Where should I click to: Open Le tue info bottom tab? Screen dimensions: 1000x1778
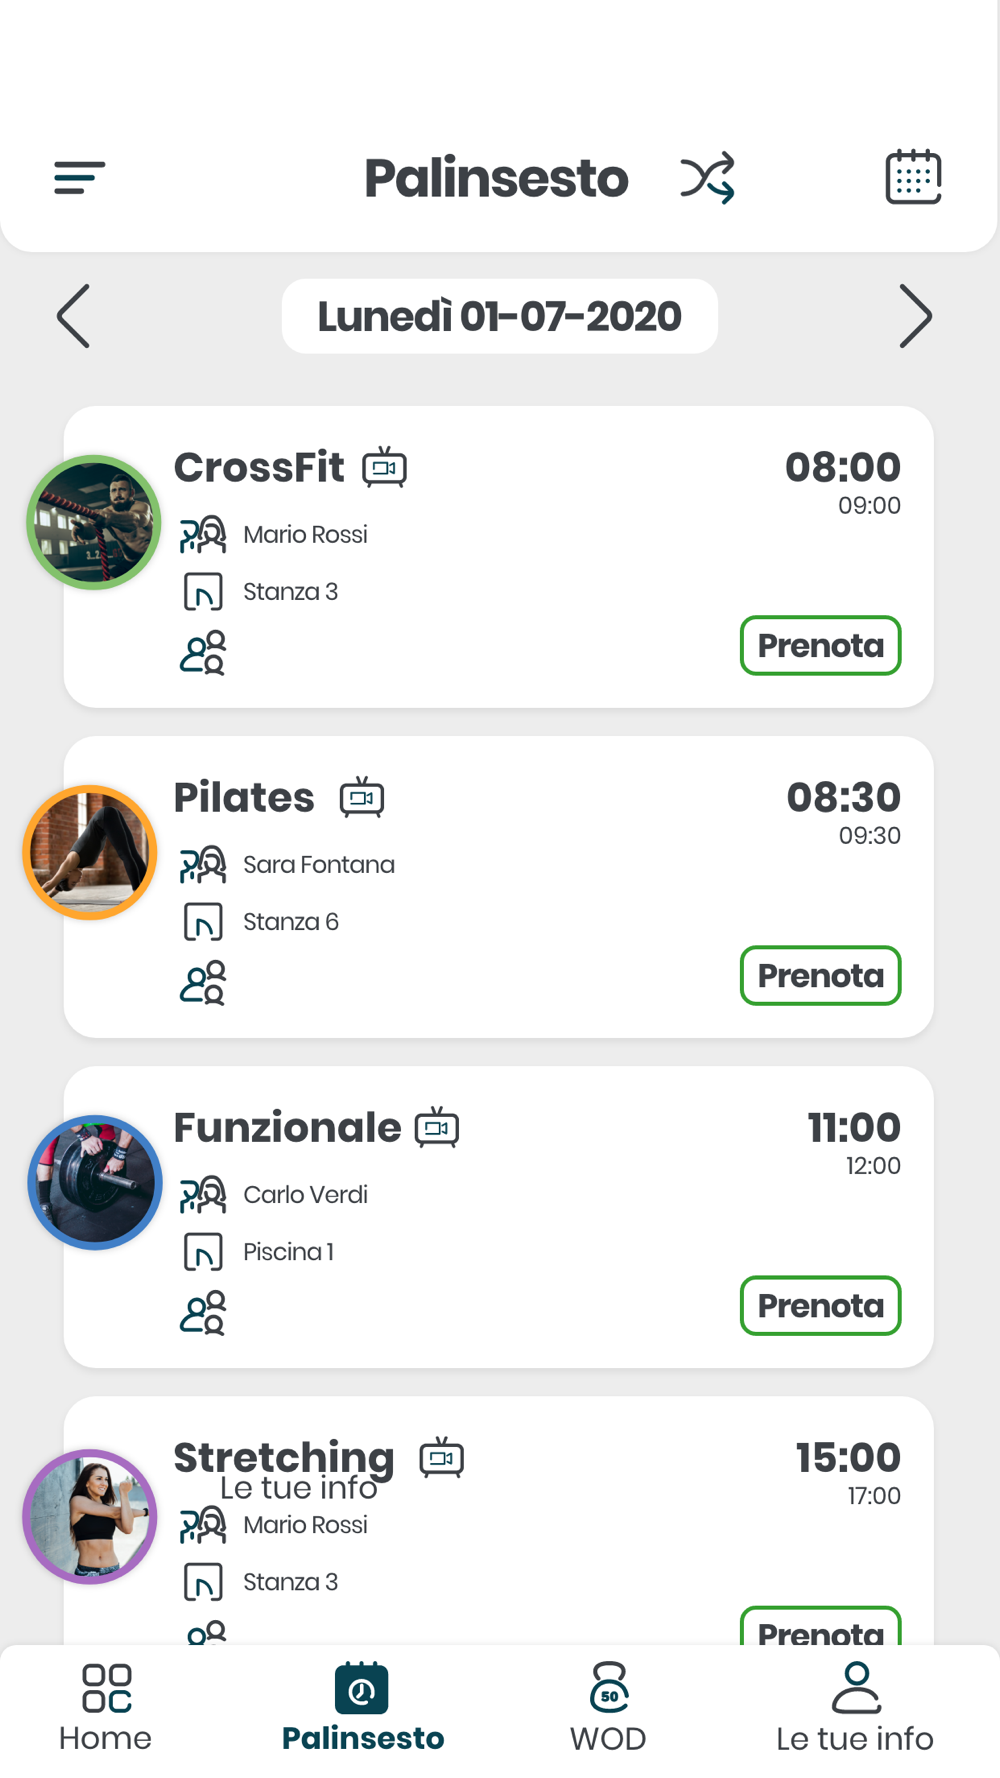tap(855, 1708)
